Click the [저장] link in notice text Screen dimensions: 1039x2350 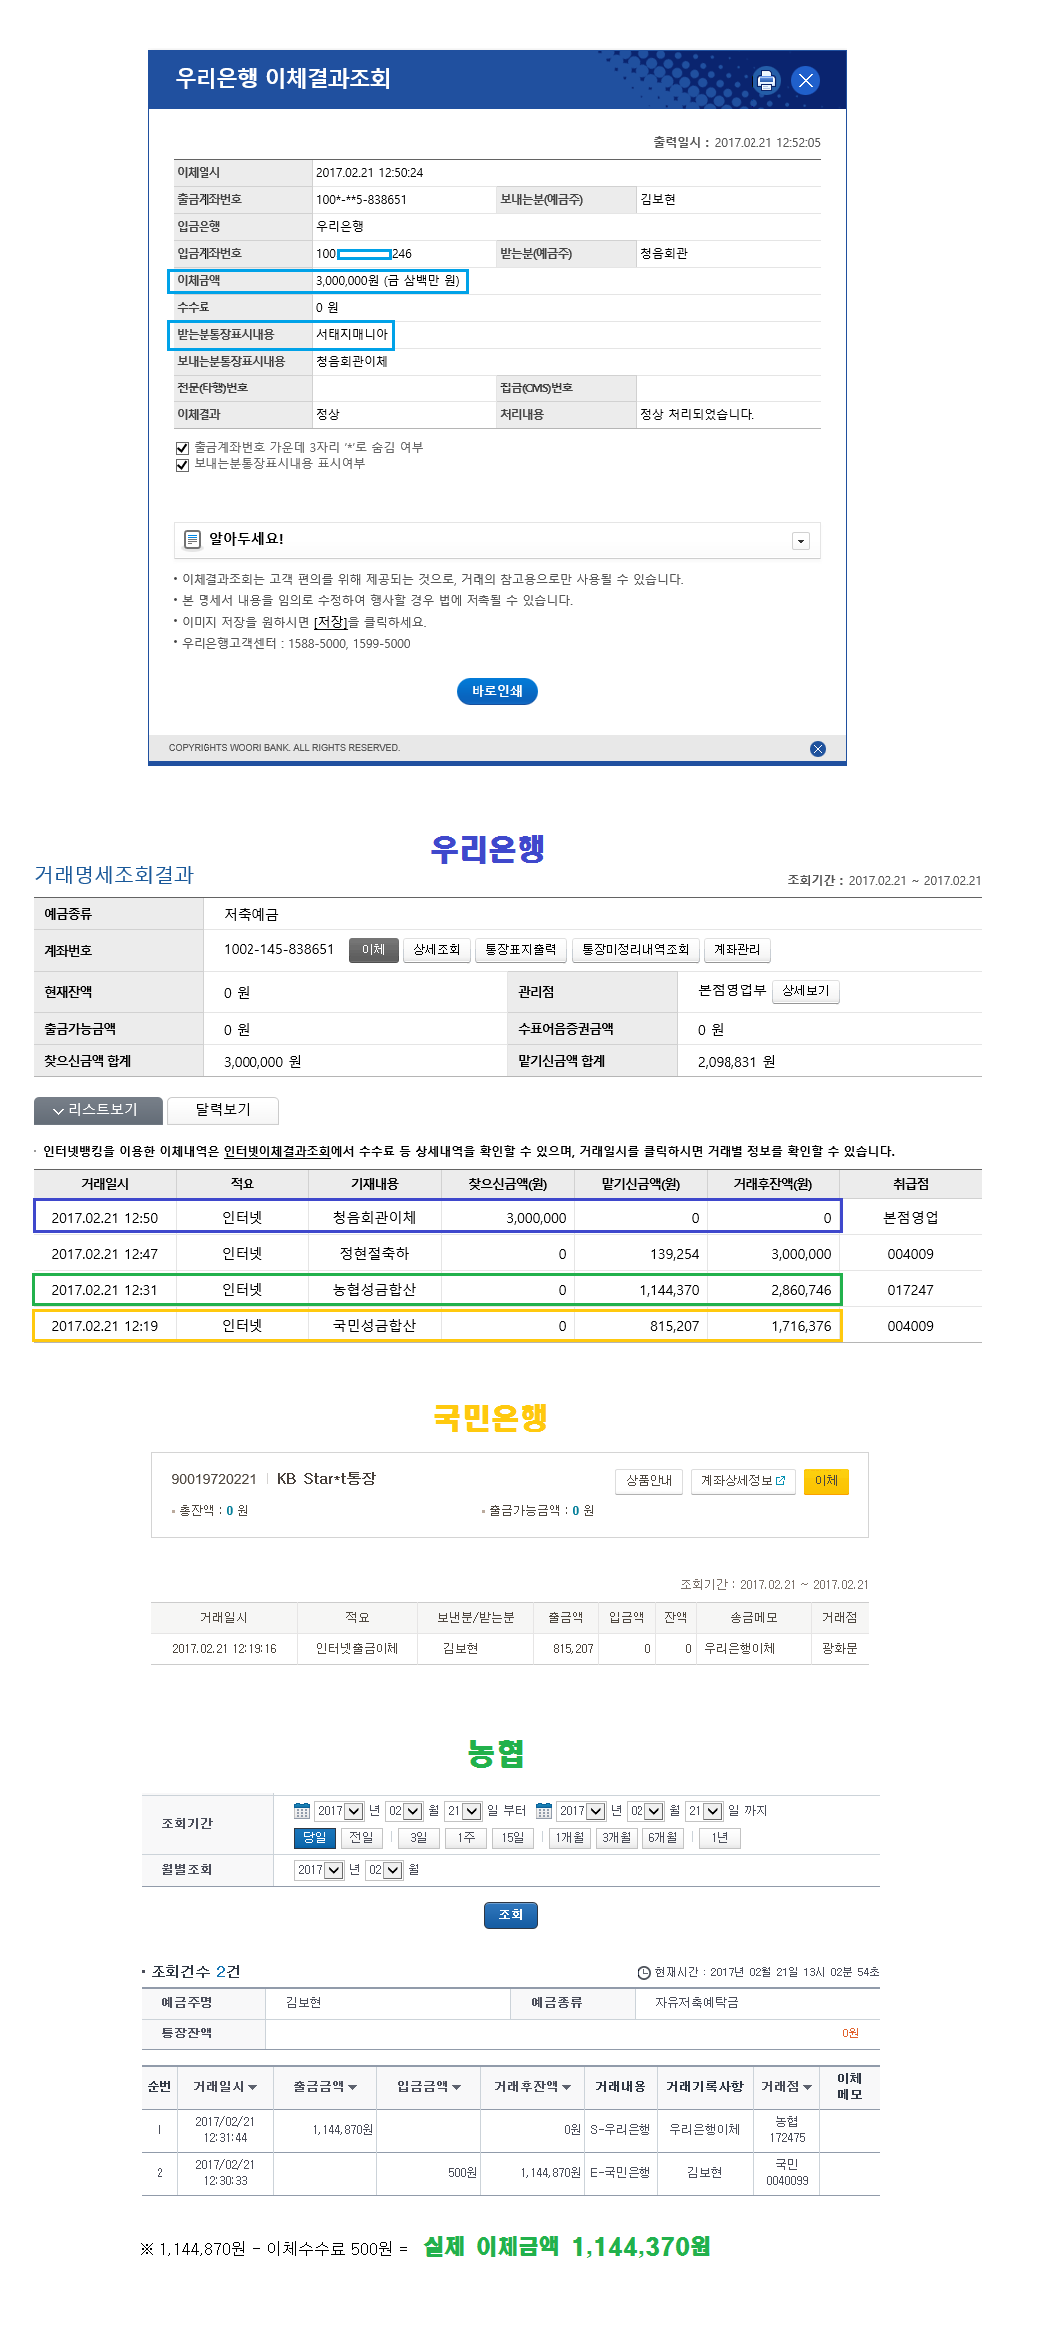pyautogui.click(x=331, y=622)
